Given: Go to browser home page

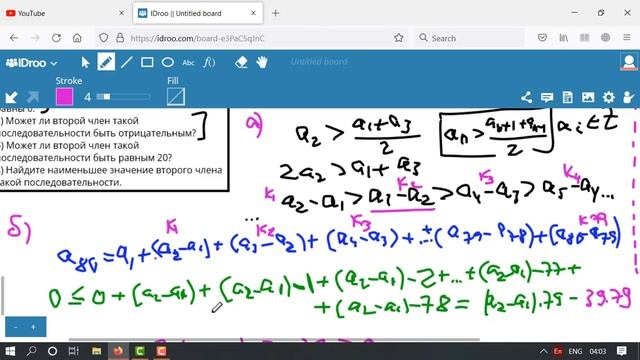Looking at the screenshot, I should point(77,38).
